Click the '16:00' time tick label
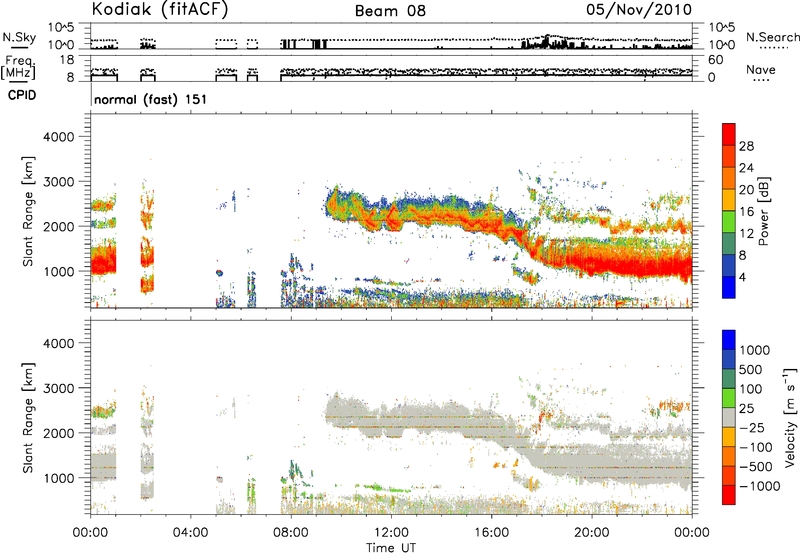The image size is (800, 554). (x=491, y=533)
